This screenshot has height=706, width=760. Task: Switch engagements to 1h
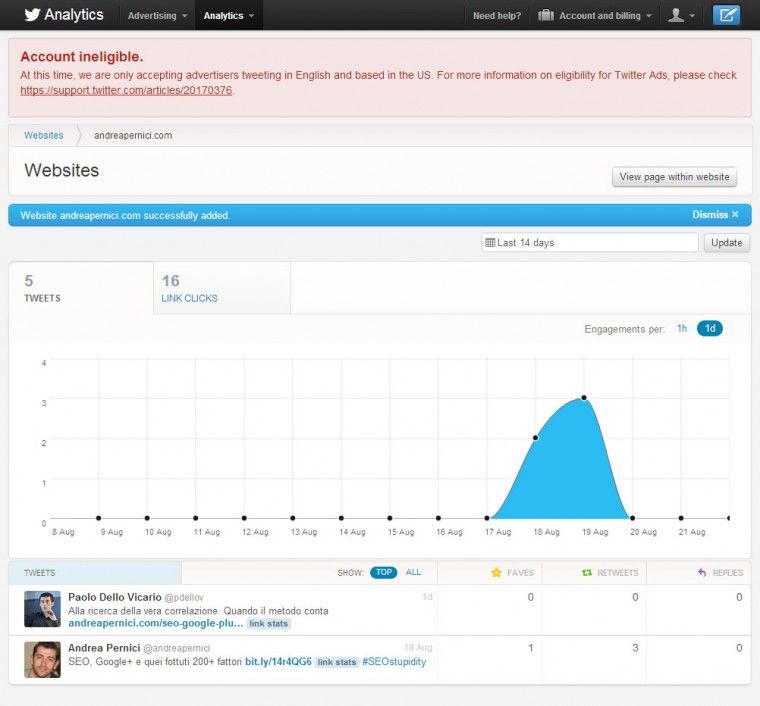(x=682, y=329)
